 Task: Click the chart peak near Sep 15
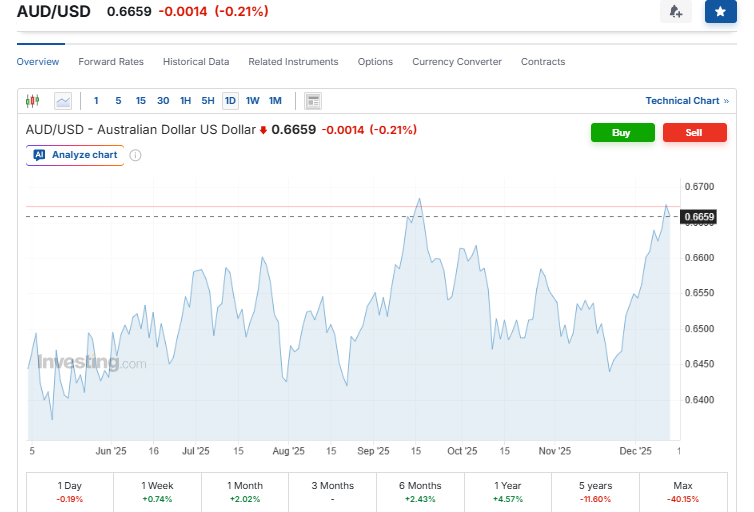coord(419,199)
